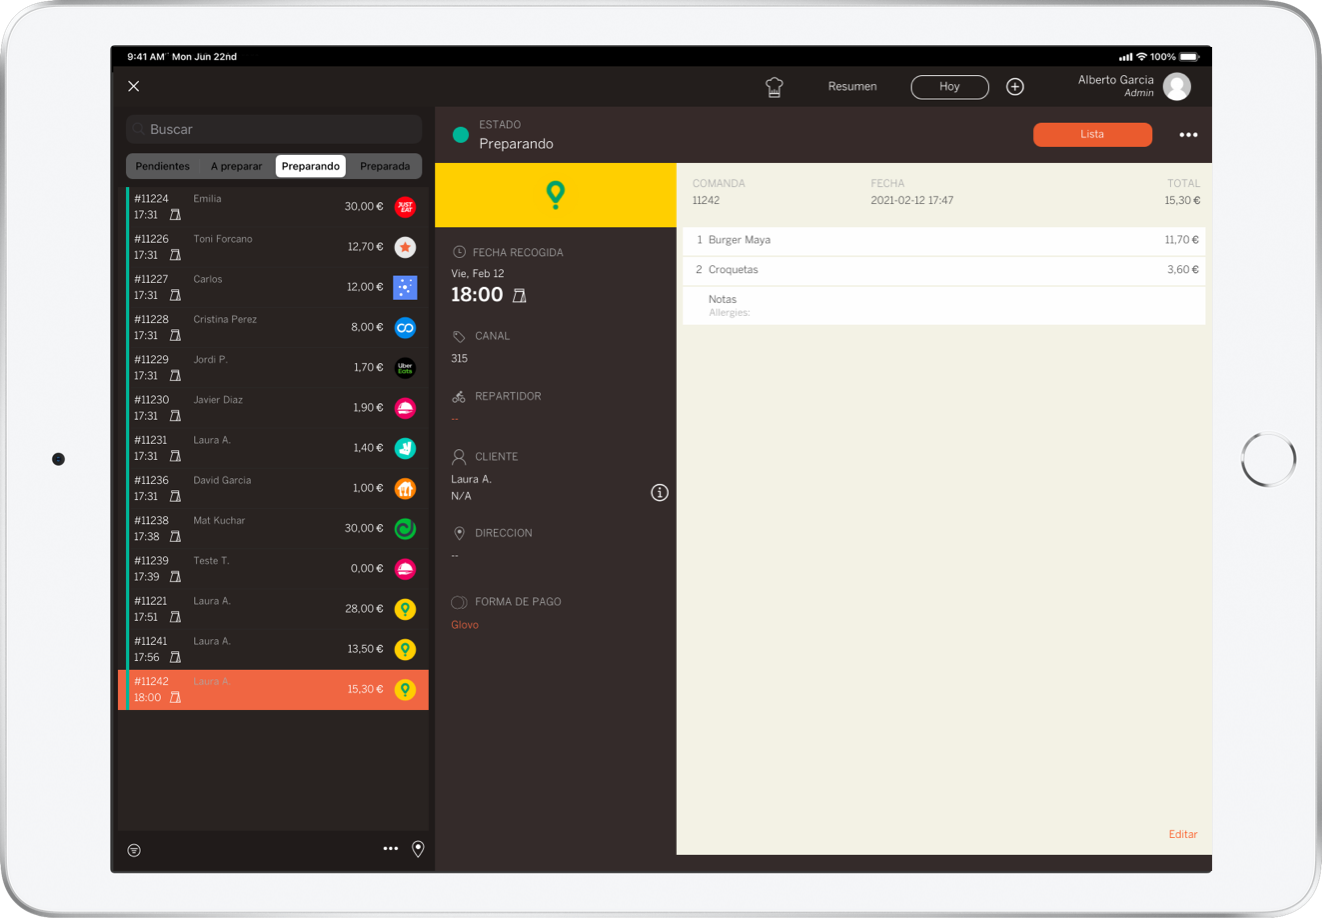1322x918 pixels.
Task: Open Alberto Garcia profile avatar
Action: click(1177, 87)
